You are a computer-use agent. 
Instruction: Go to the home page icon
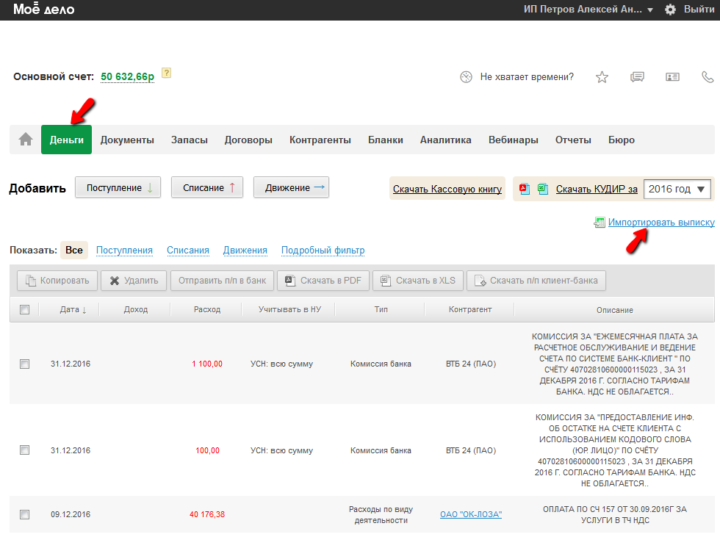(25, 140)
